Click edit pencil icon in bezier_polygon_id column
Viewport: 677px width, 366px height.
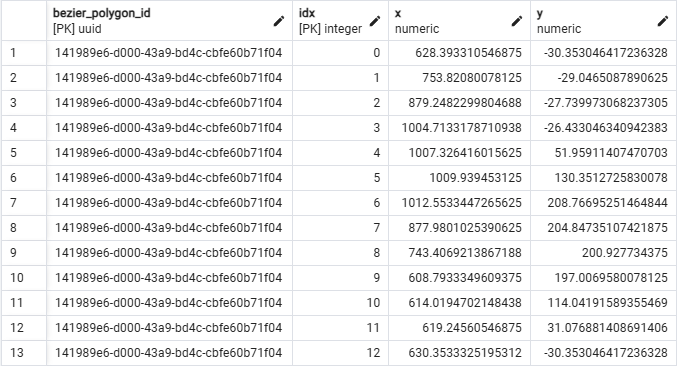[279, 21]
